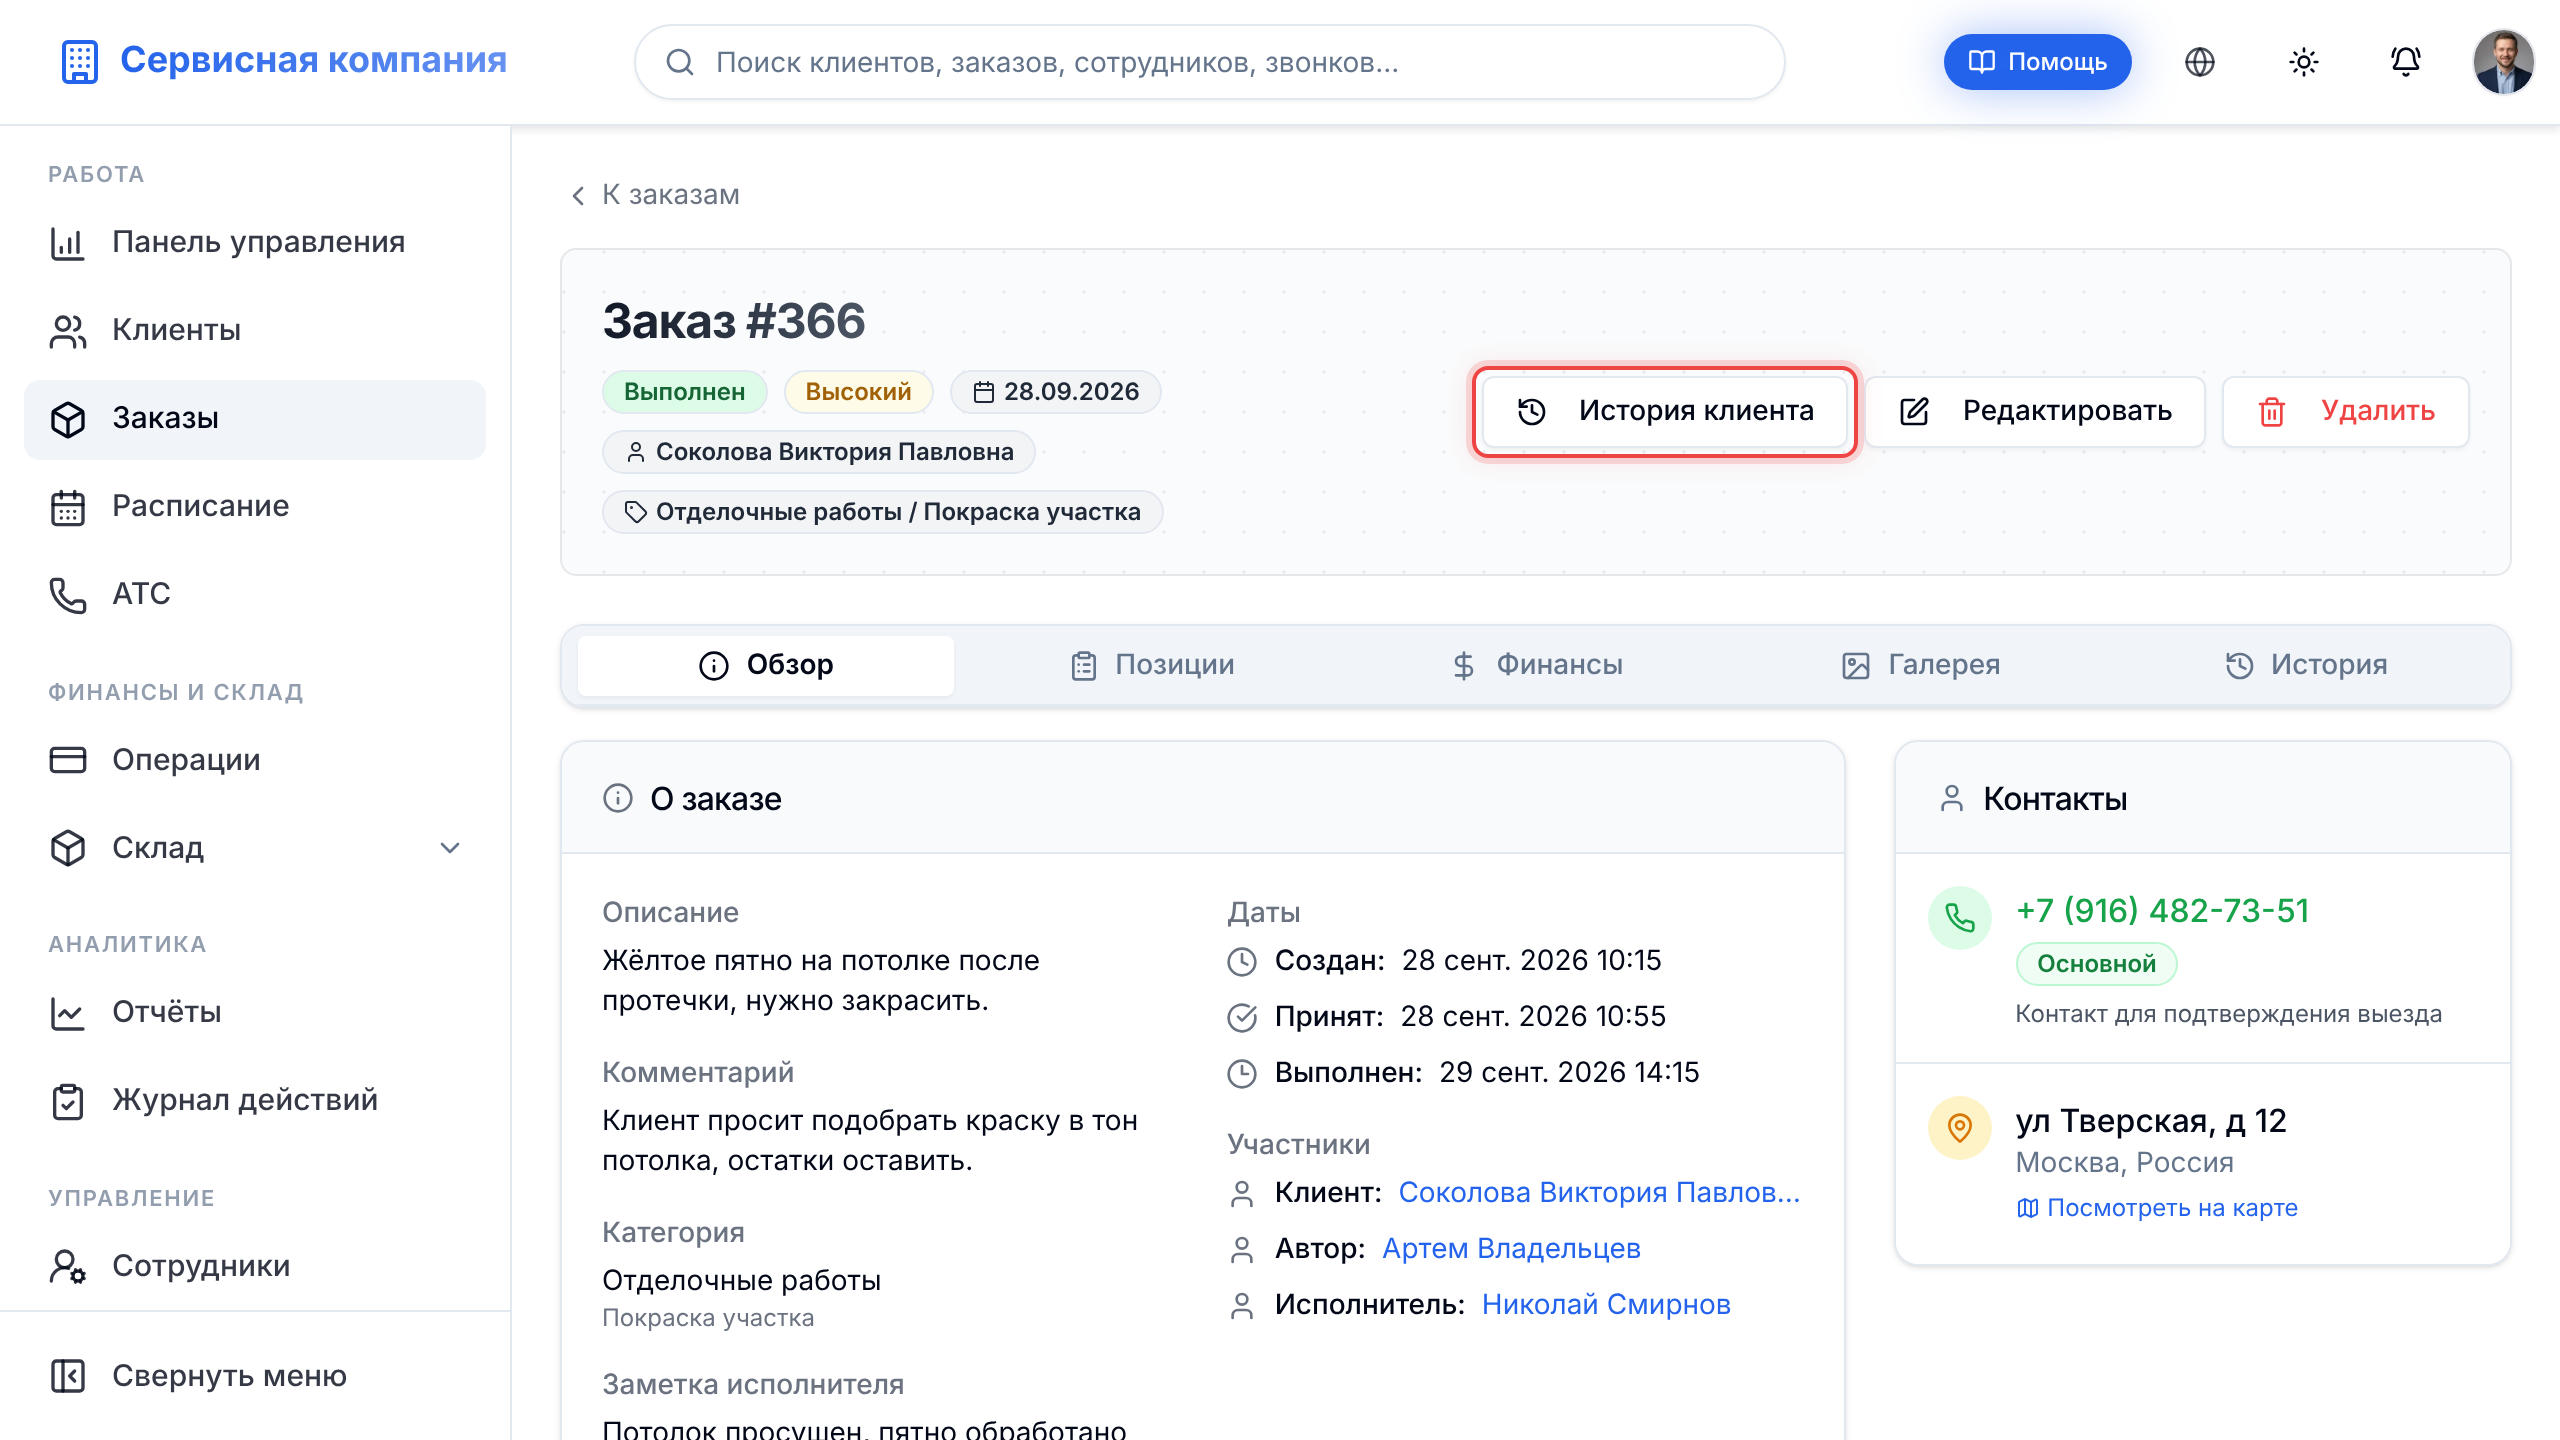Open author link Артем Владельцев
Viewport: 2560px width, 1440px height.
point(1511,1248)
